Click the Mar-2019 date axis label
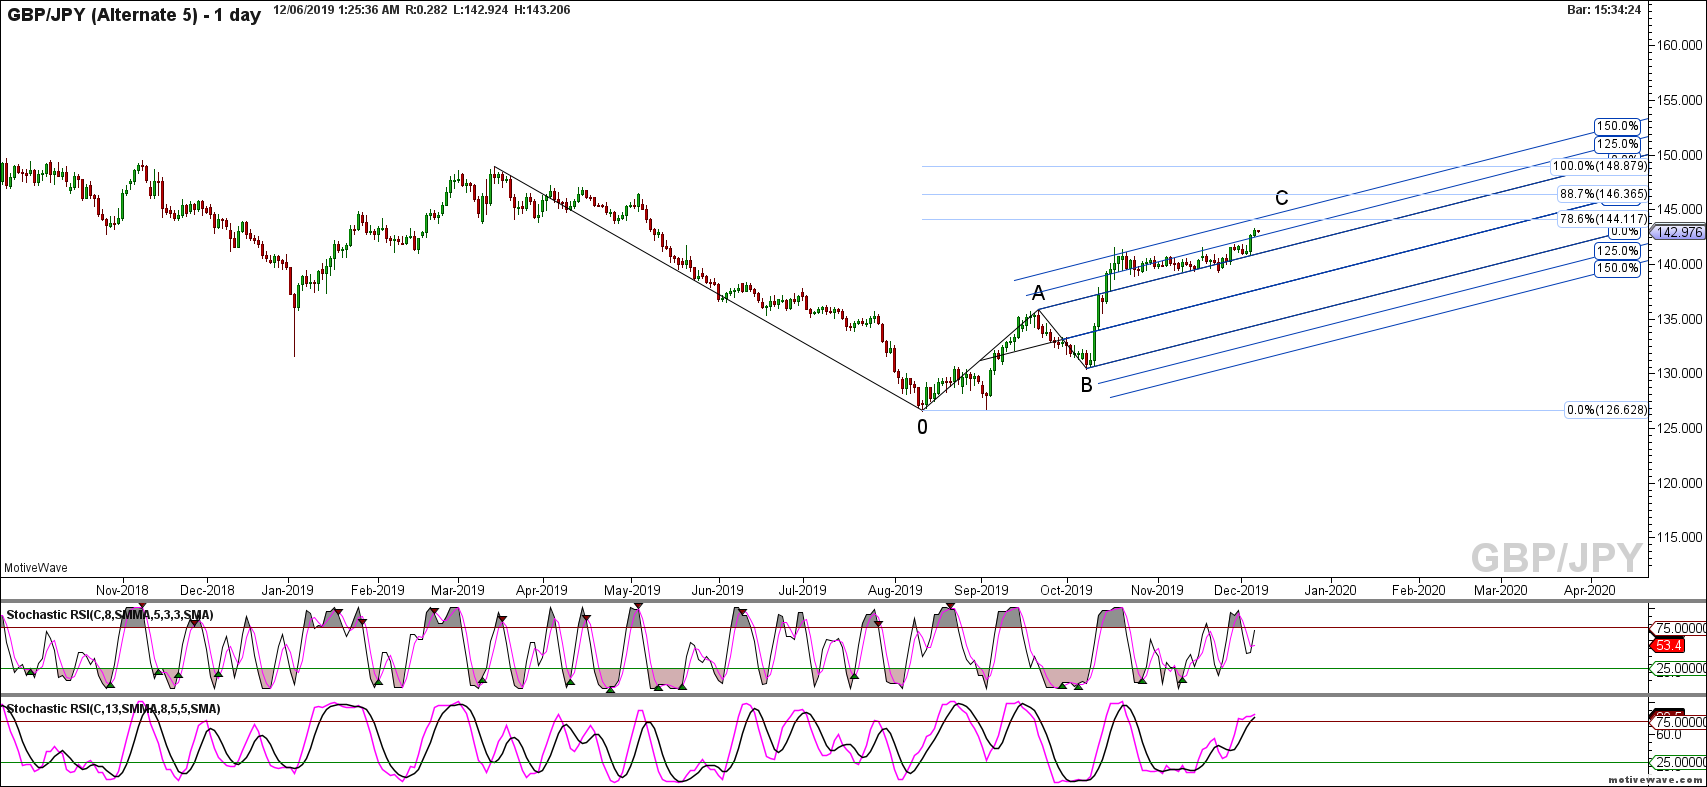1707x787 pixels. [x=457, y=590]
